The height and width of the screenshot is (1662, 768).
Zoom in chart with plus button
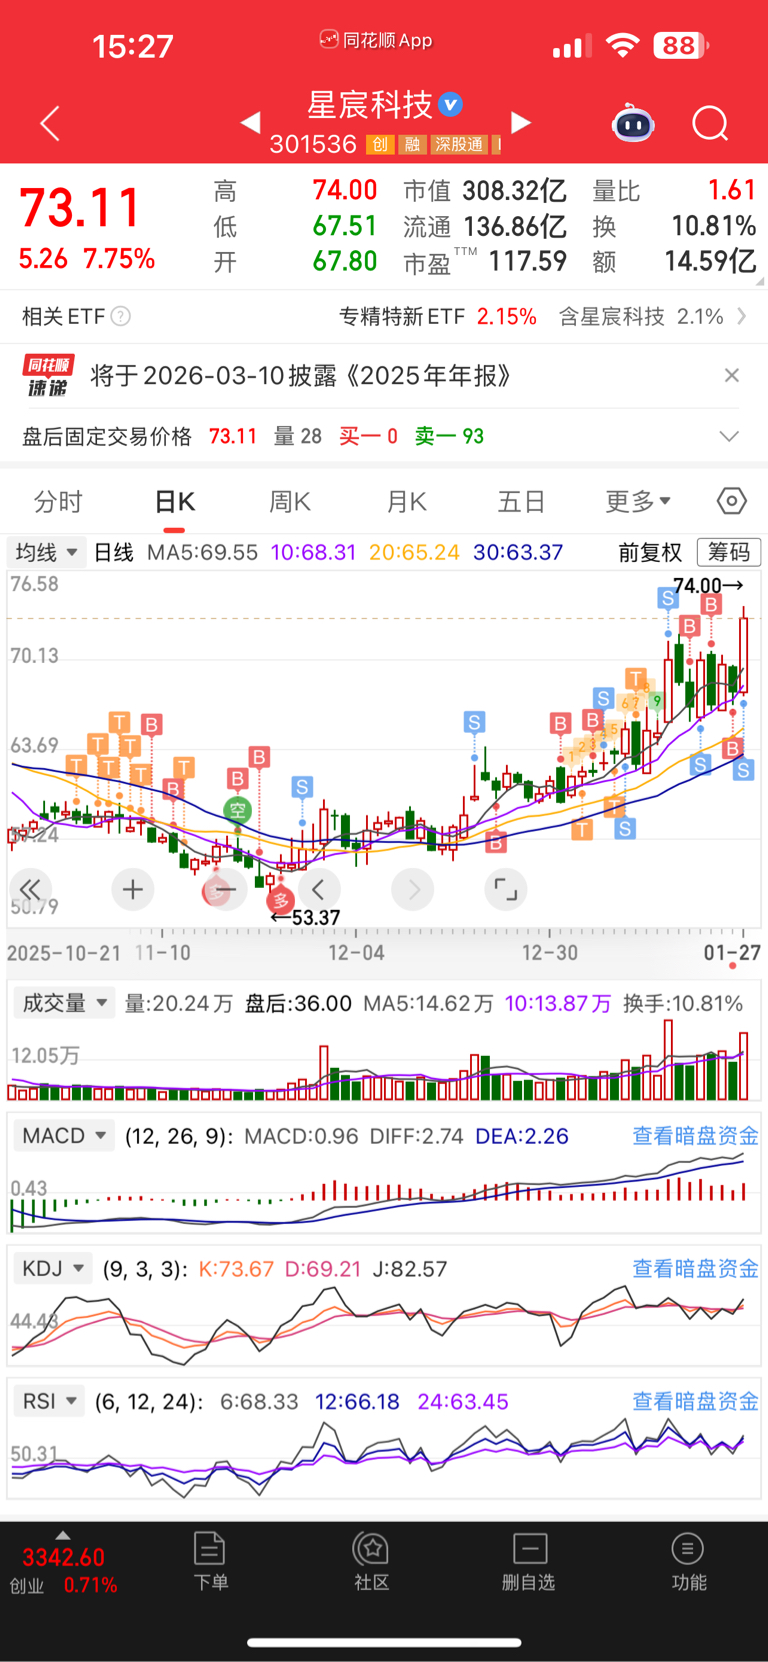[133, 889]
